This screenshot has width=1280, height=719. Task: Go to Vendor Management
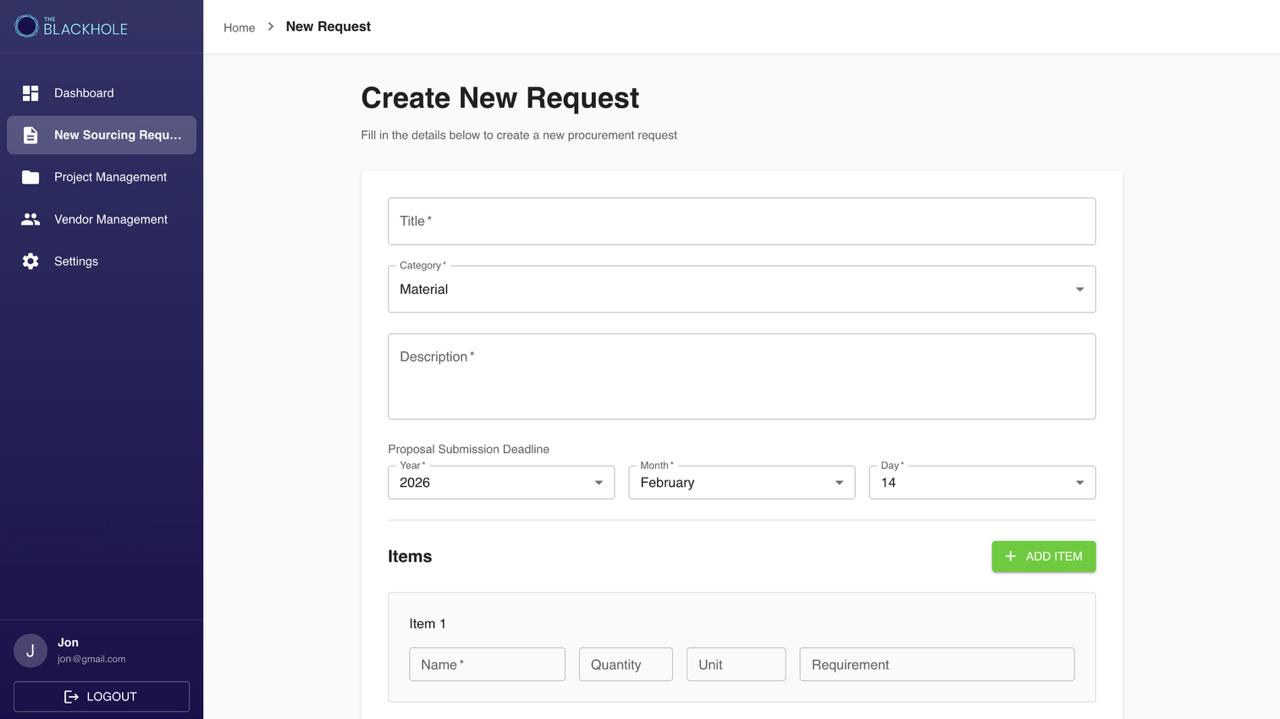[x=101, y=219]
